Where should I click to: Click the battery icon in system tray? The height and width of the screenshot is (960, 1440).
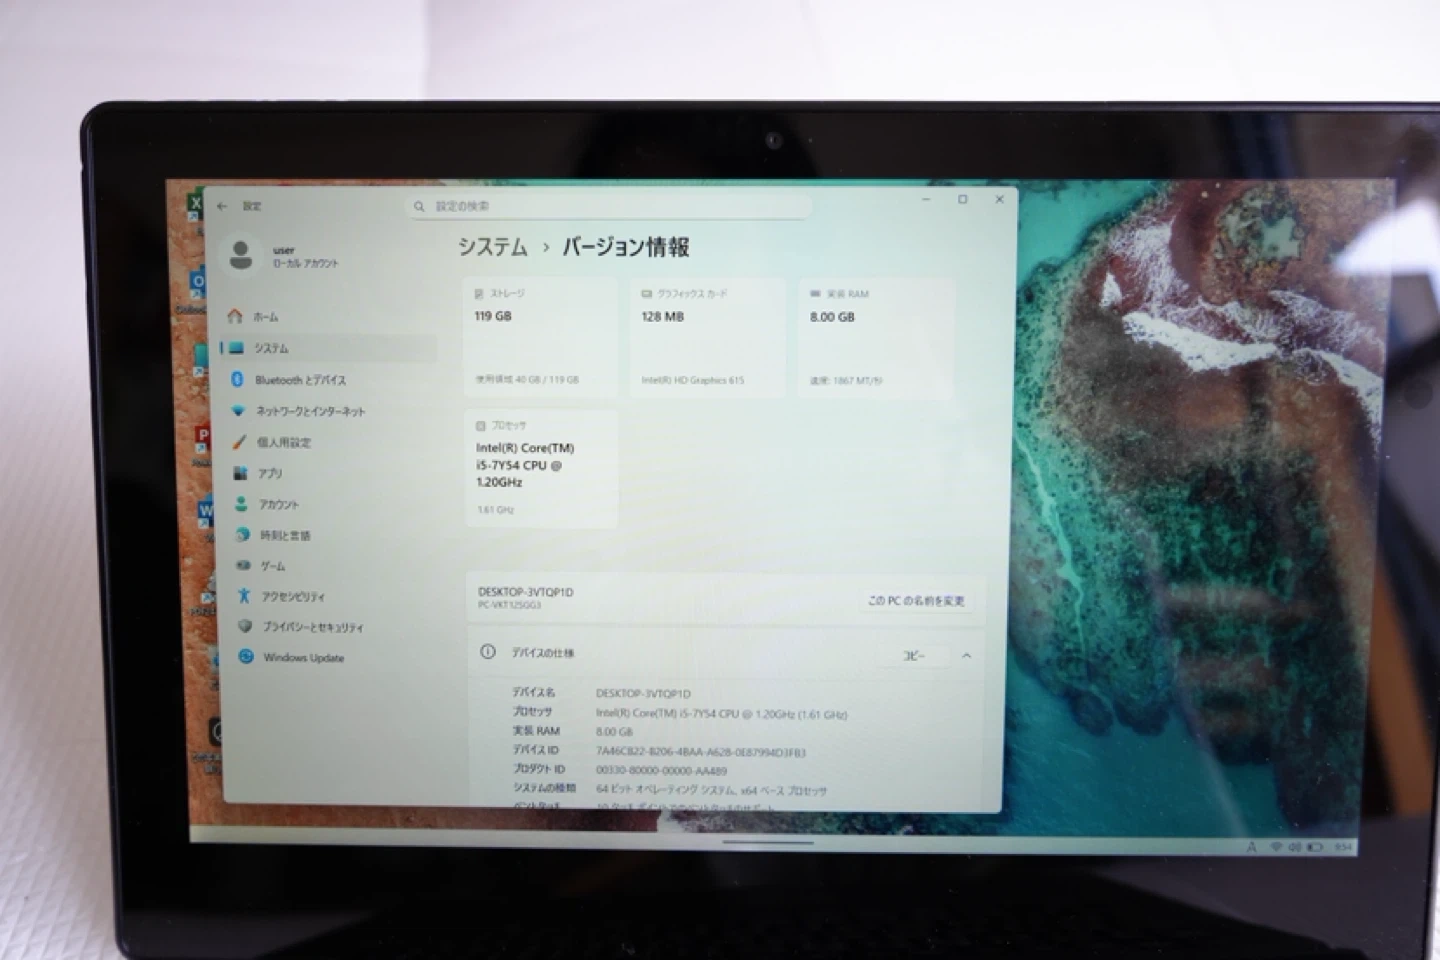tap(1315, 847)
